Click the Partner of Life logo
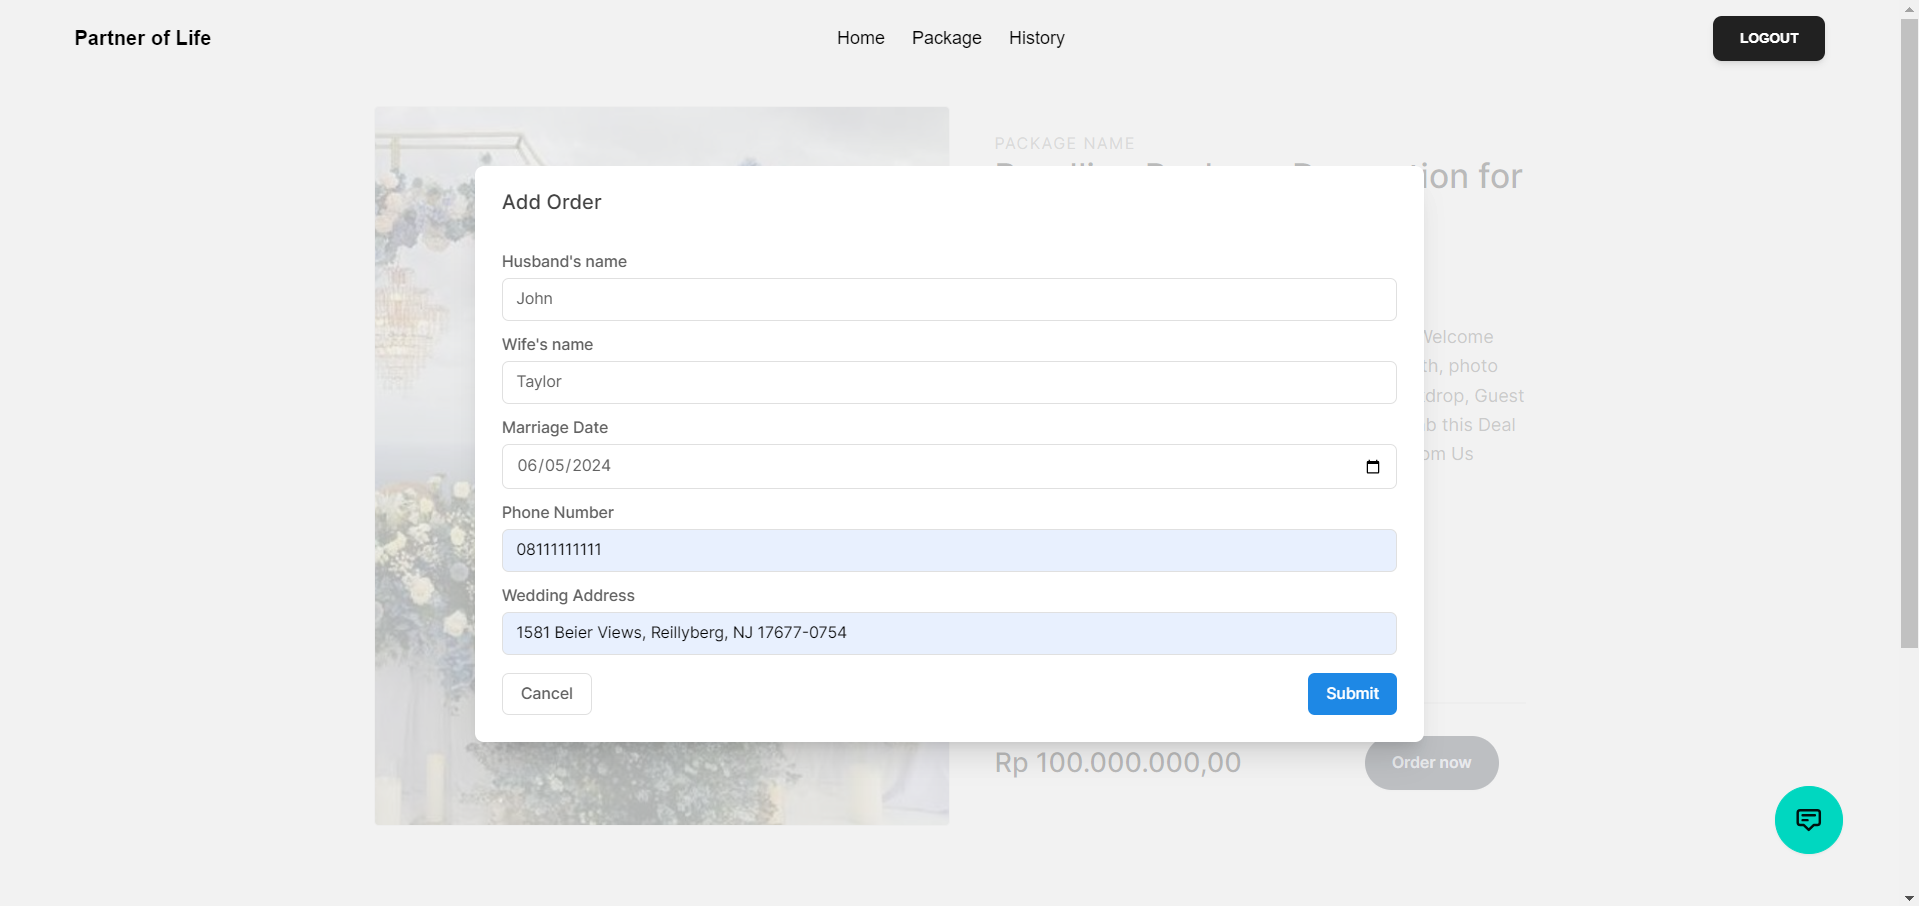The image size is (1919, 906). [143, 38]
